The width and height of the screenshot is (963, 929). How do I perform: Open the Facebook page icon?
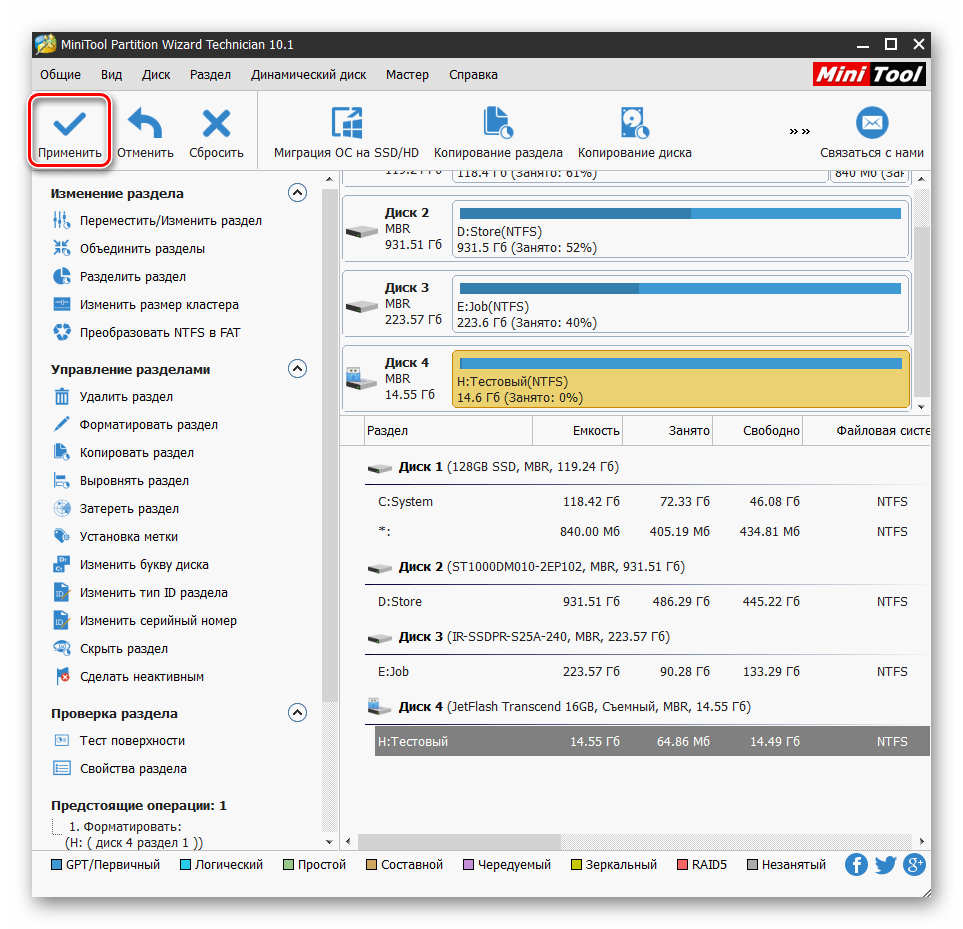856,865
